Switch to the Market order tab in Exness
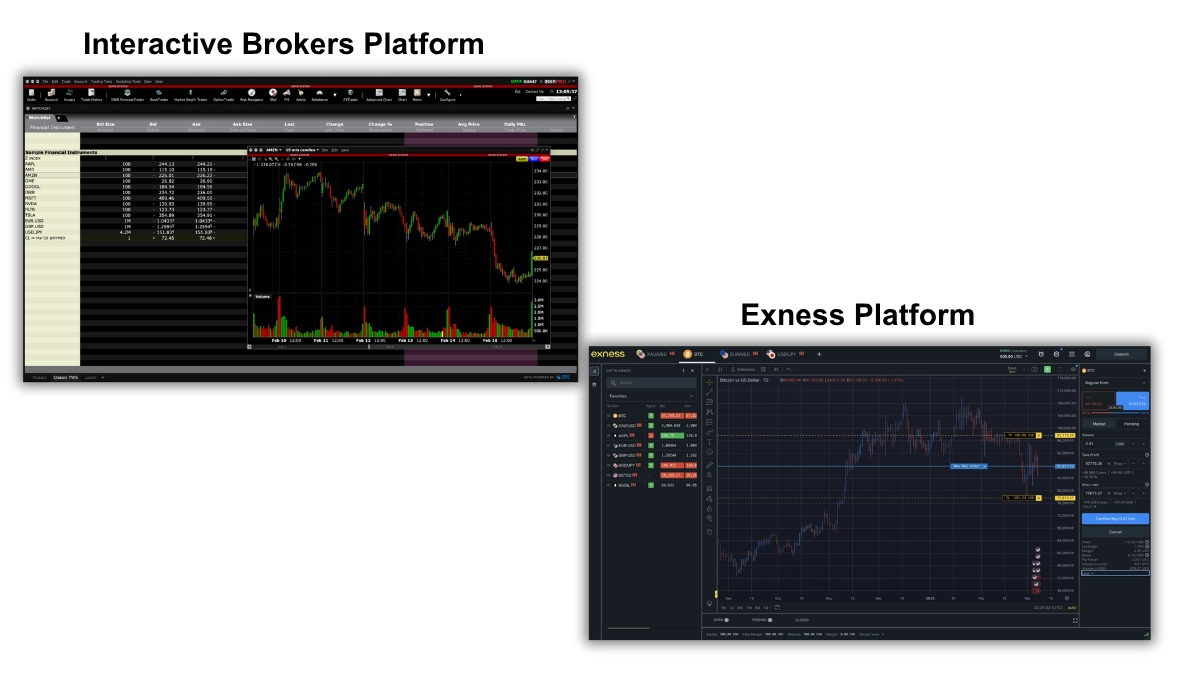This screenshot has width=1200, height=675. click(x=1099, y=423)
